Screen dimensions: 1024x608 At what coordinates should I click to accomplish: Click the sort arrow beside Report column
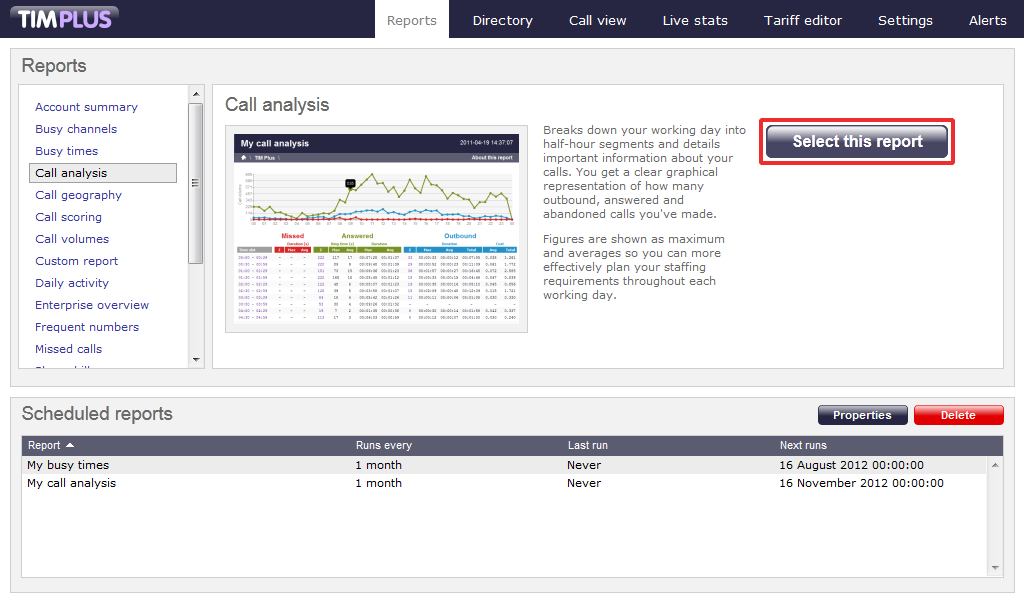tap(70, 445)
